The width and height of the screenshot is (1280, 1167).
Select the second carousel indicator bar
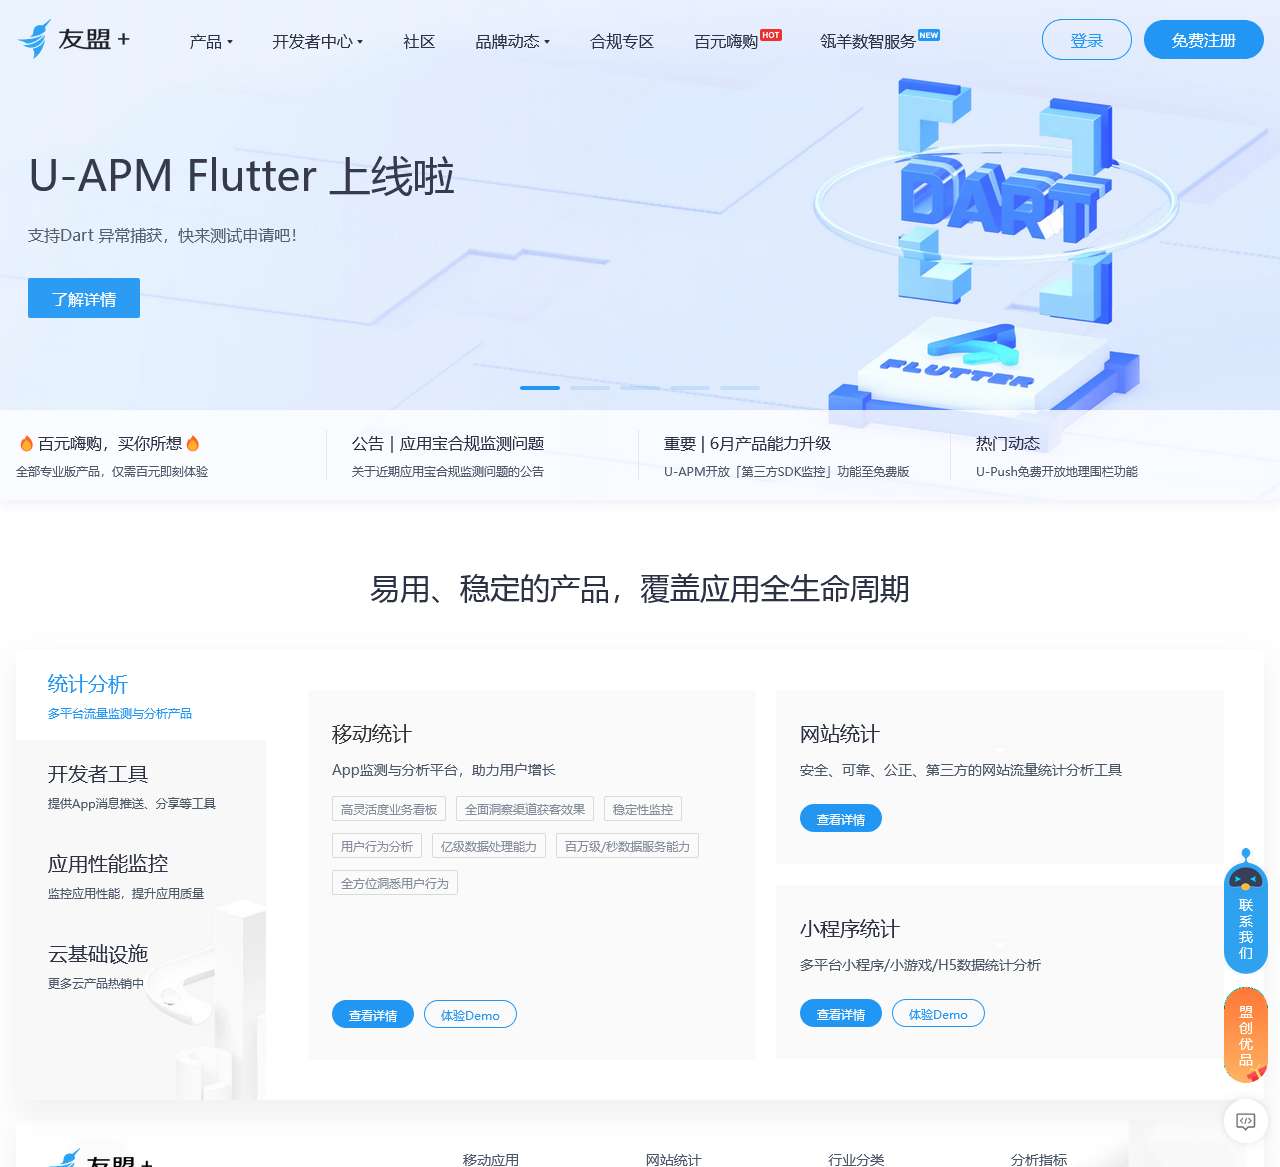(x=590, y=388)
